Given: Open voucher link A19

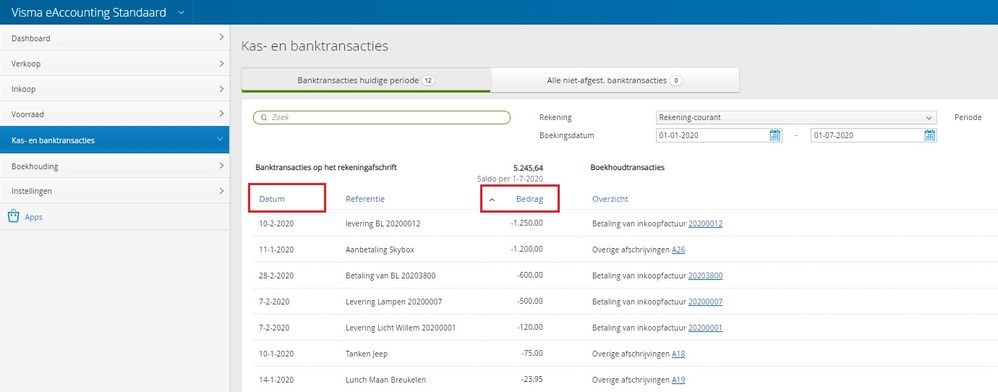Looking at the screenshot, I should [x=678, y=380].
